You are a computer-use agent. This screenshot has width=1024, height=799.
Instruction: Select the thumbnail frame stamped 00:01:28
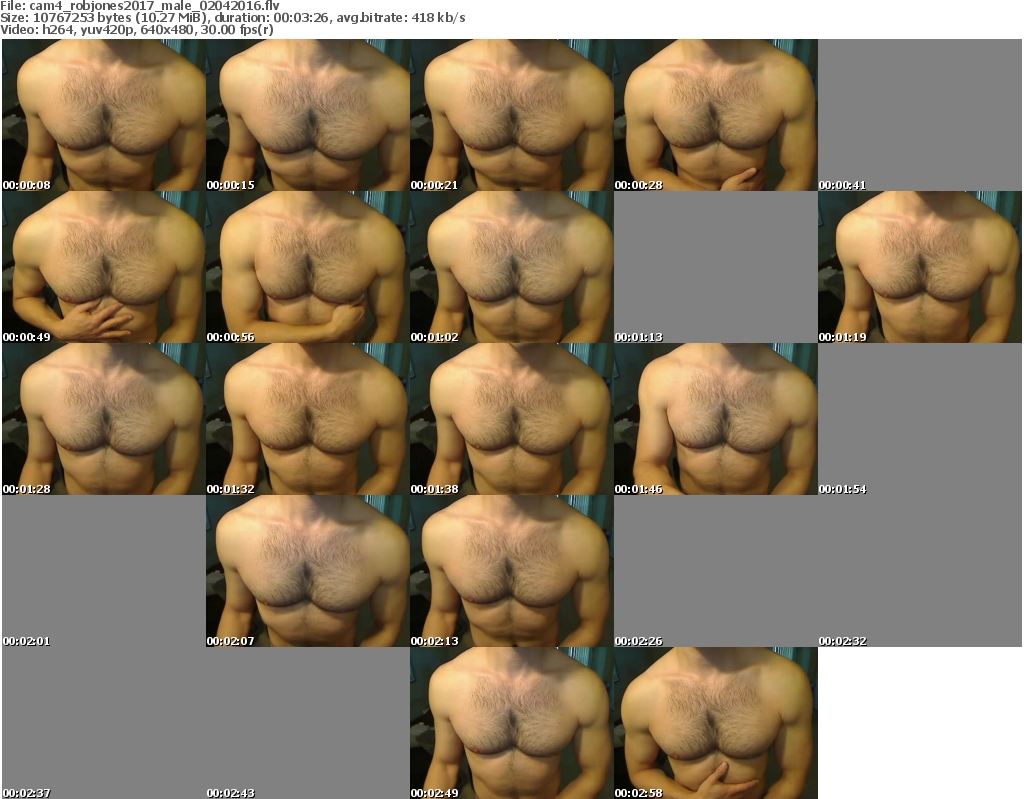104,419
